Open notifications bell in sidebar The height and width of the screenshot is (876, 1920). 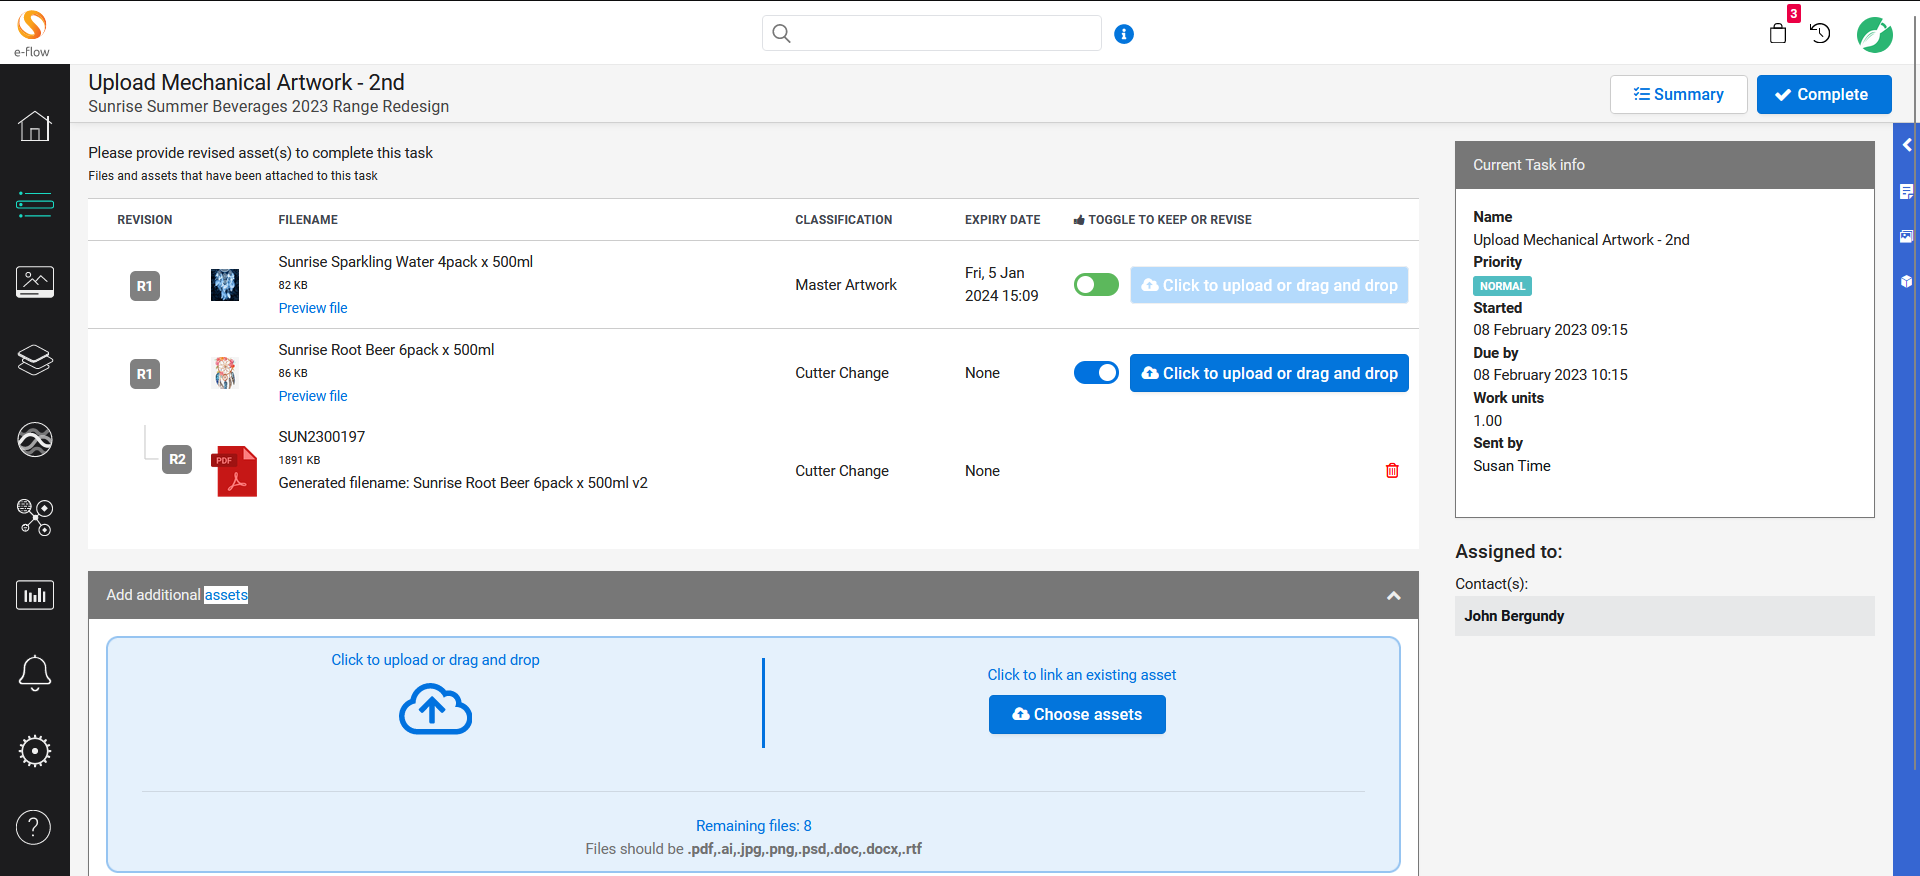[34, 673]
